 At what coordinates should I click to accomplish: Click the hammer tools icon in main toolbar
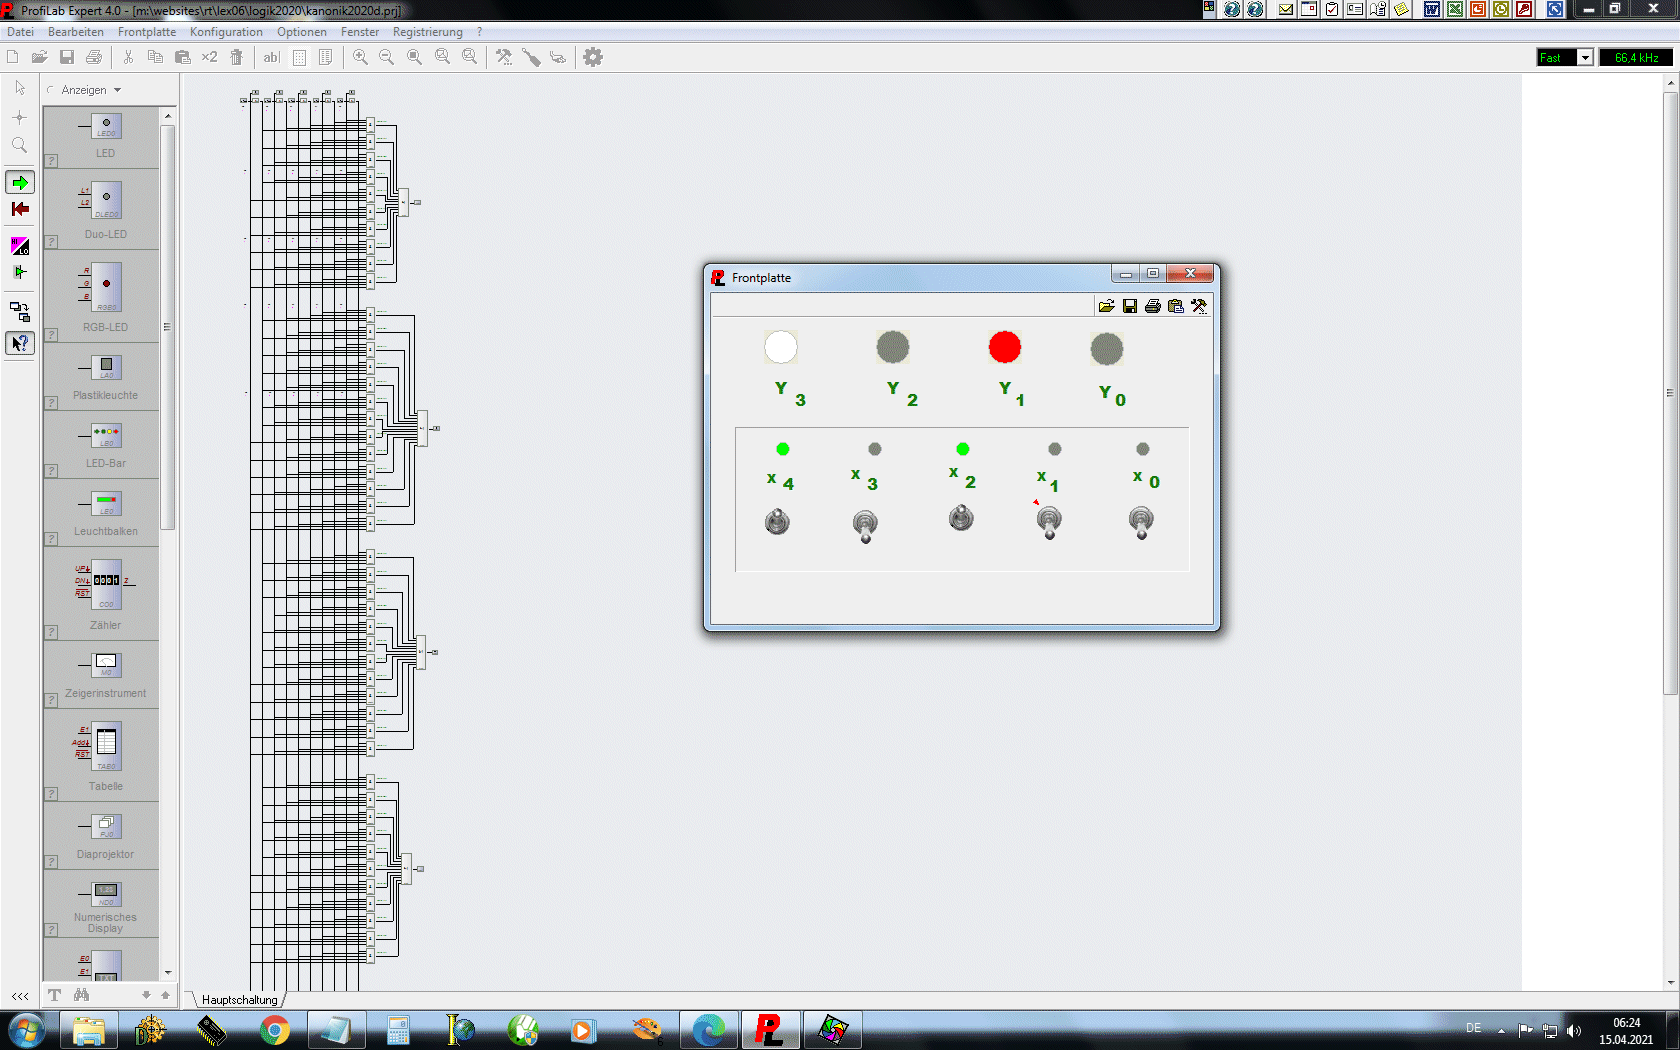click(x=504, y=57)
